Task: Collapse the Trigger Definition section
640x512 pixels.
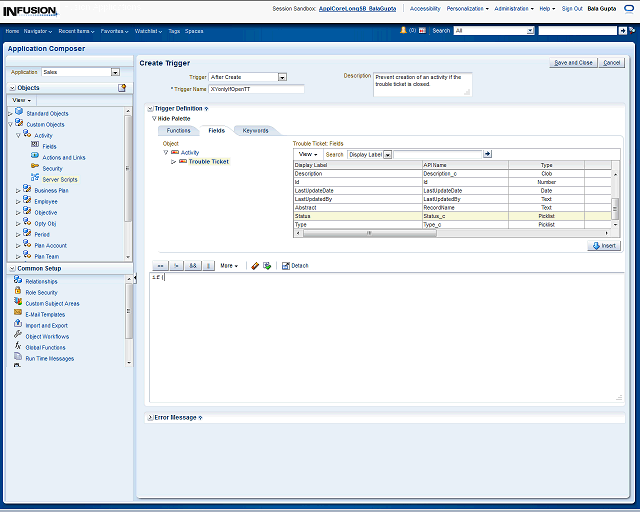Action: point(150,108)
